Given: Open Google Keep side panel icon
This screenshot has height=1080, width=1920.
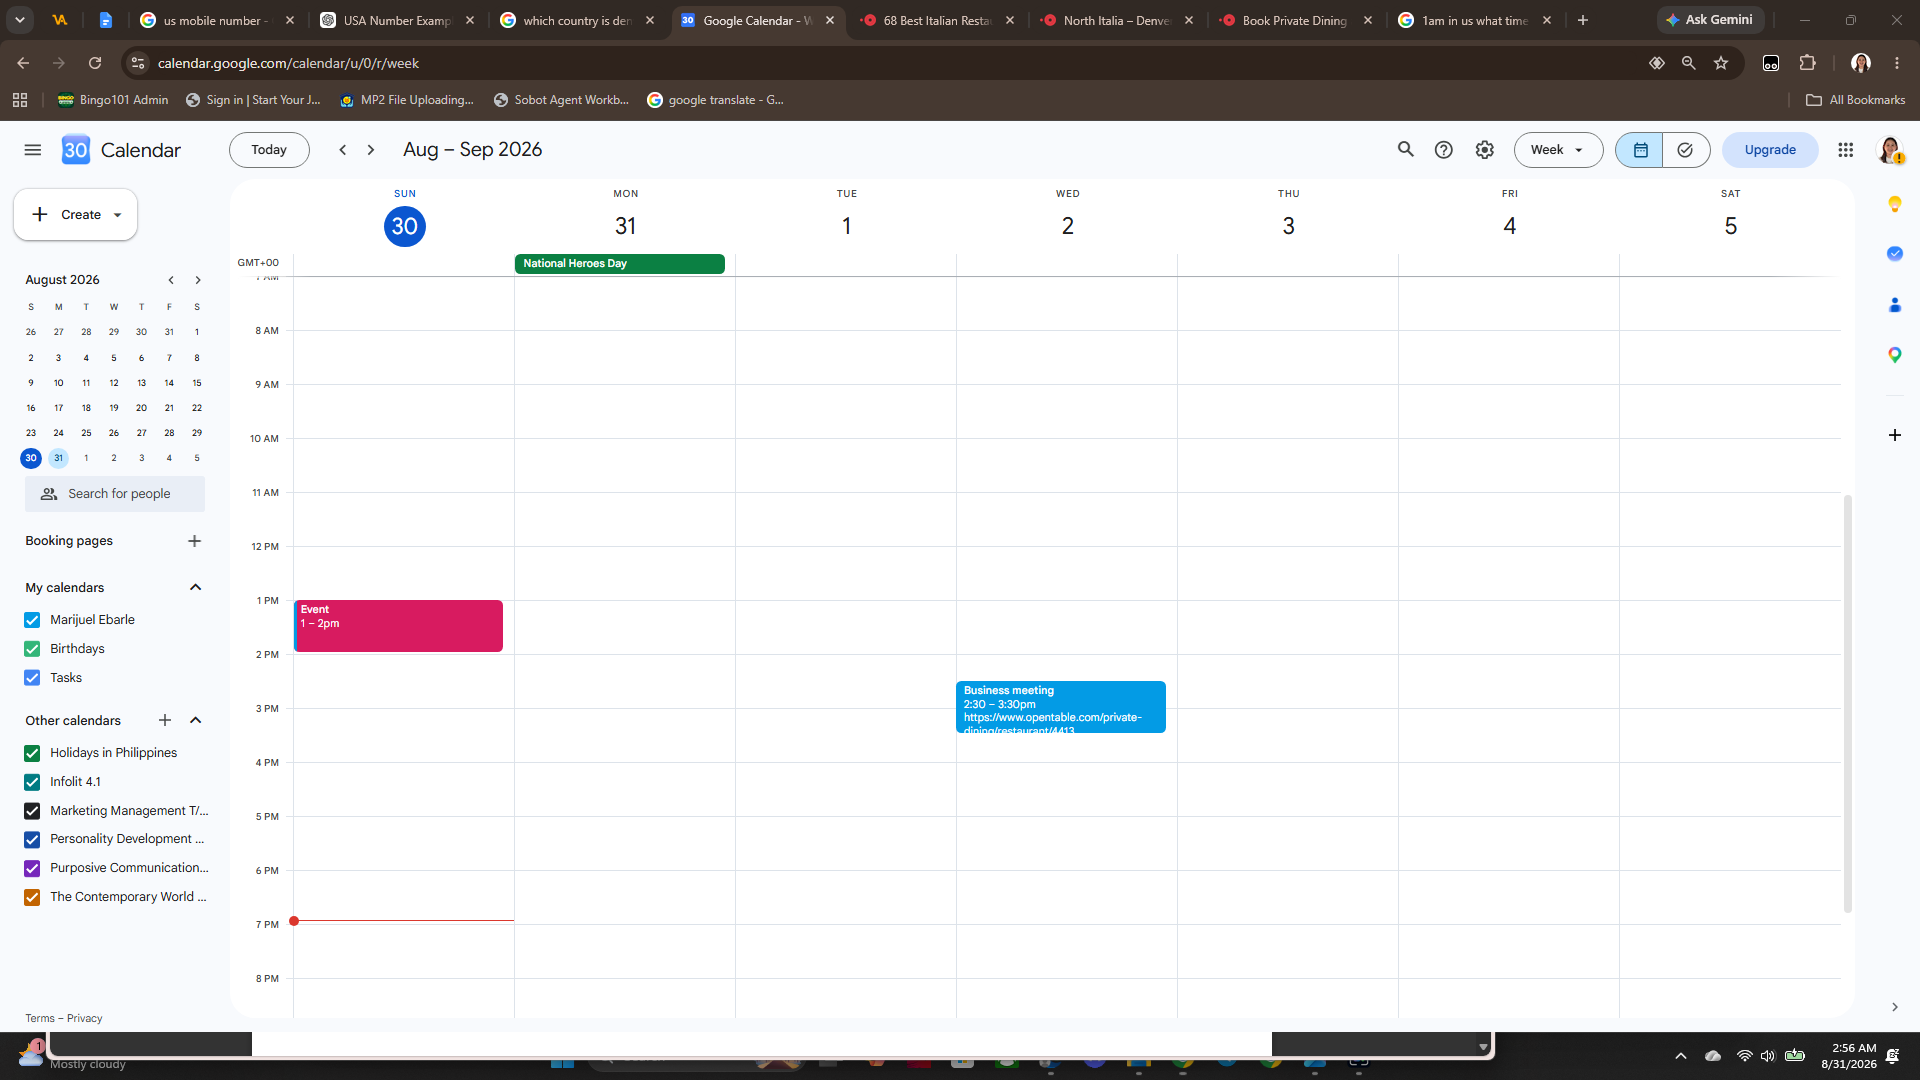Looking at the screenshot, I should pos(1894,204).
